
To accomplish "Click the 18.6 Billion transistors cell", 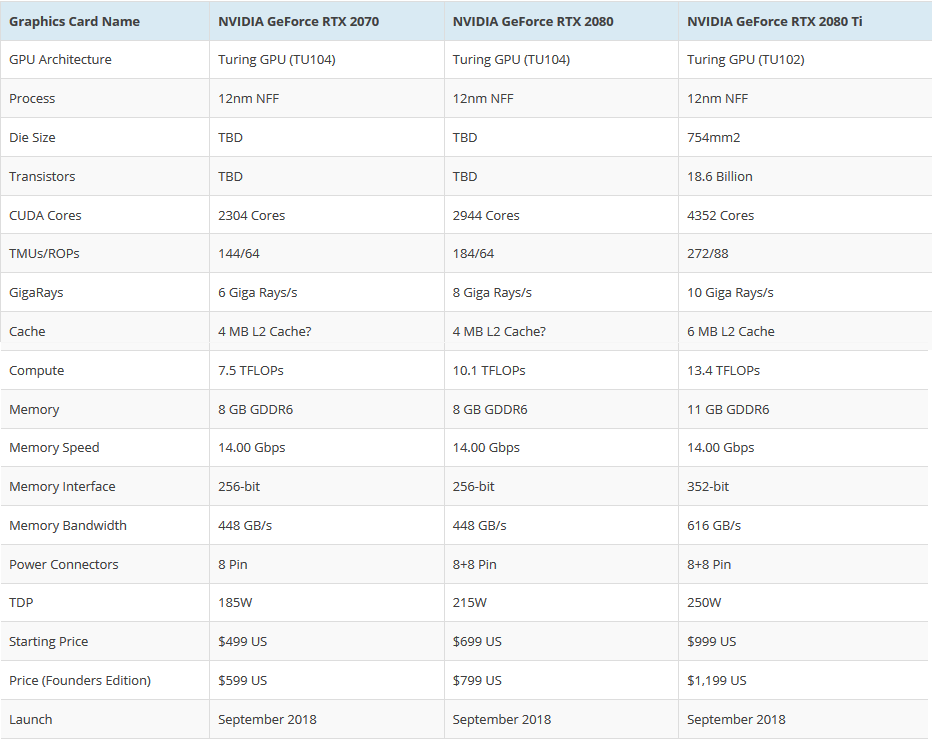I will tap(719, 177).
